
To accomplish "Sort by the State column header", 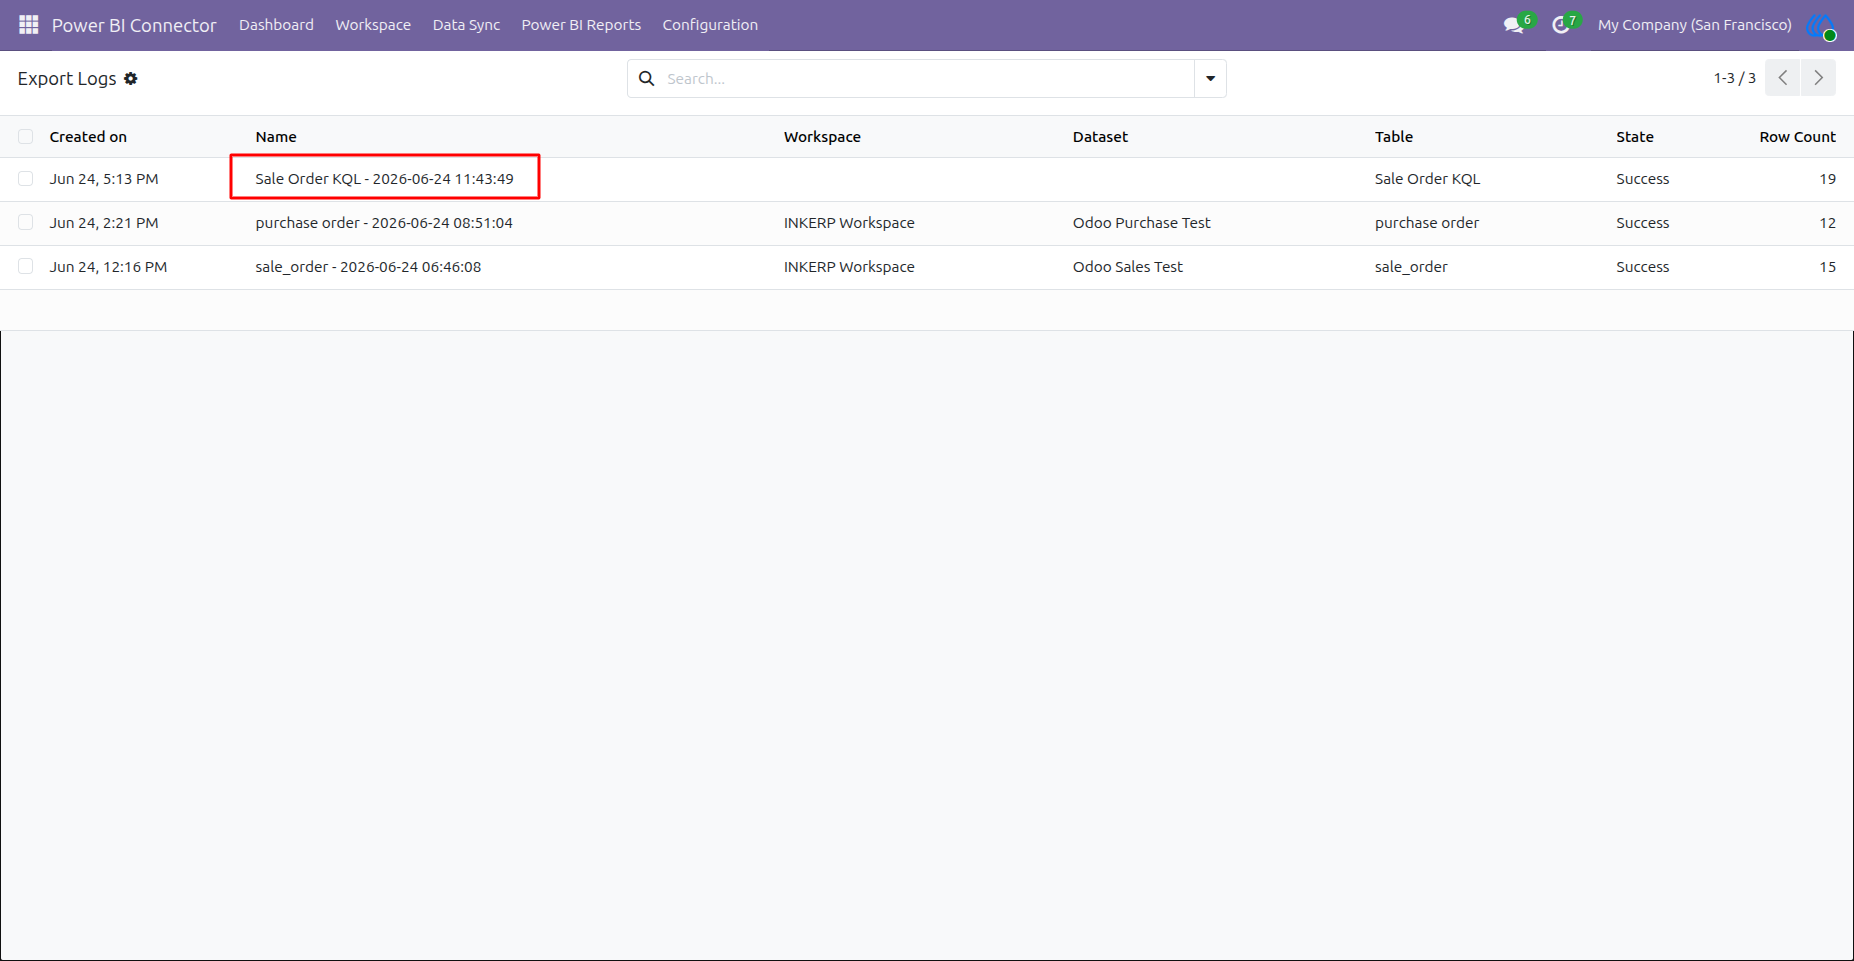I will click(1634, 137).
